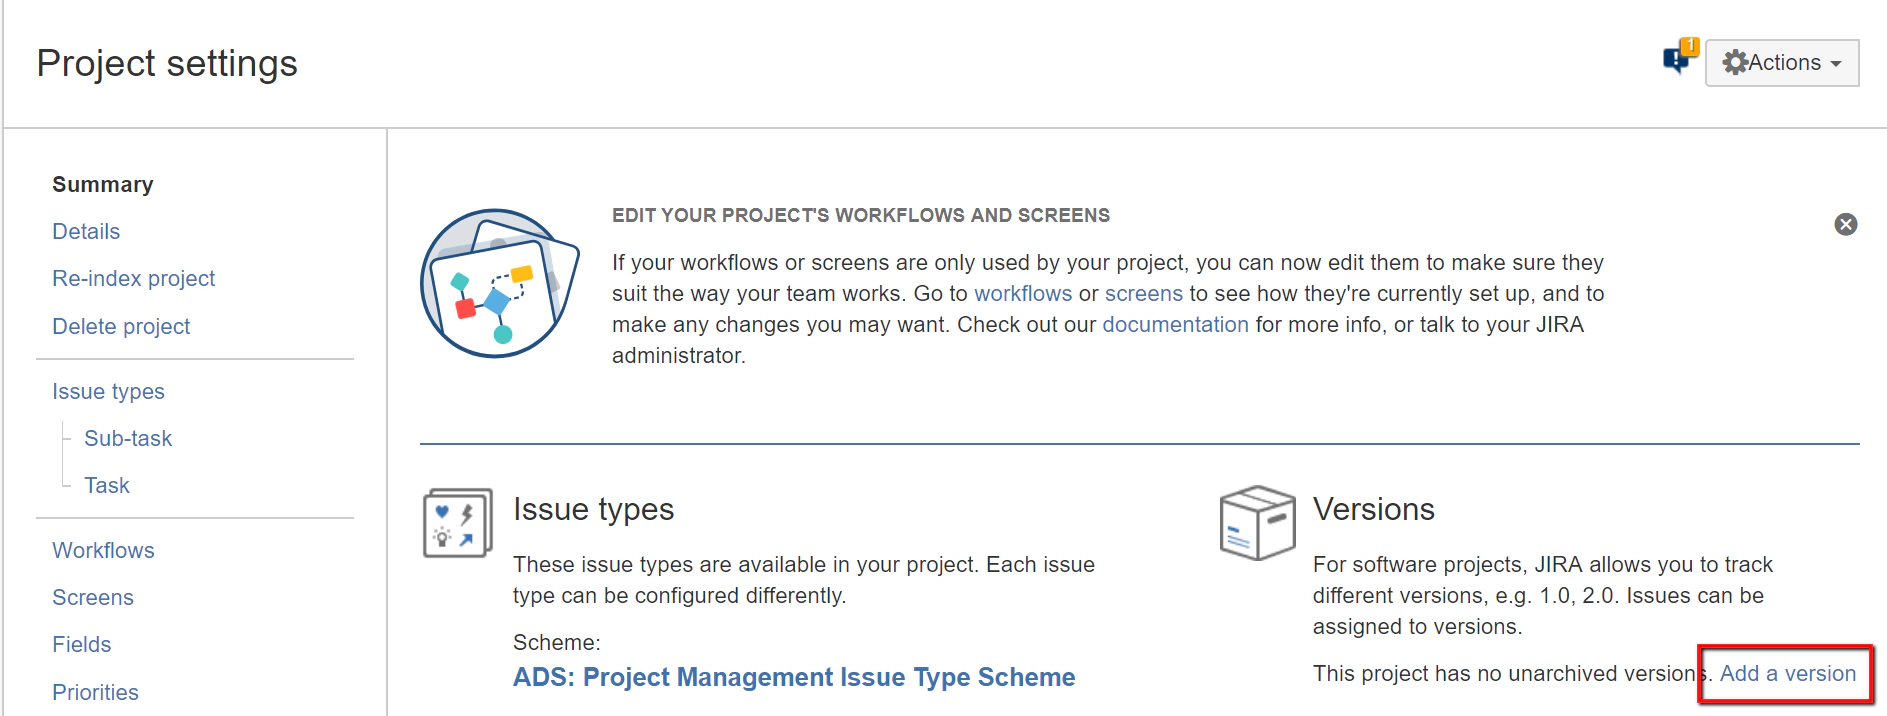Open the documentation link in banner
Screen dimensions: 1887x716
(x=1175, y=324)
